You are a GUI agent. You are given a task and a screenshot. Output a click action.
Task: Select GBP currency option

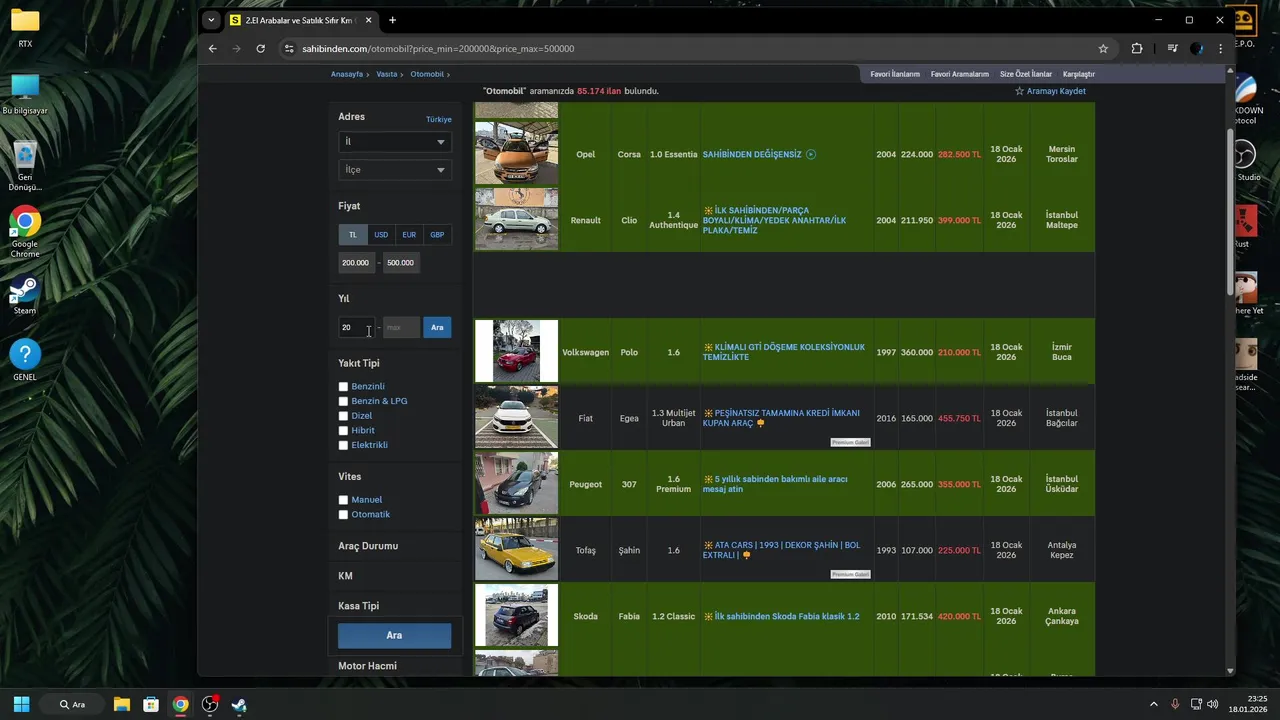pyautogui.click(x=437, y=234)
